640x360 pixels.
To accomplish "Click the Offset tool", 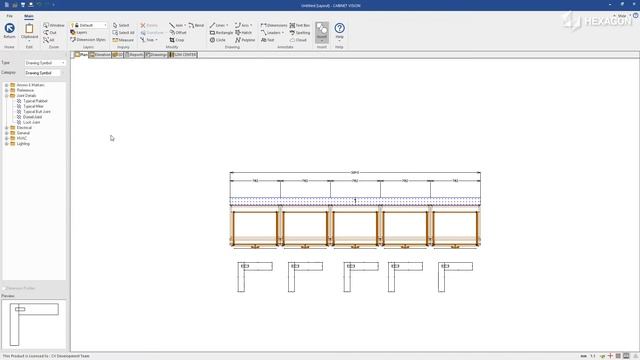I will [x=178, y=33].
